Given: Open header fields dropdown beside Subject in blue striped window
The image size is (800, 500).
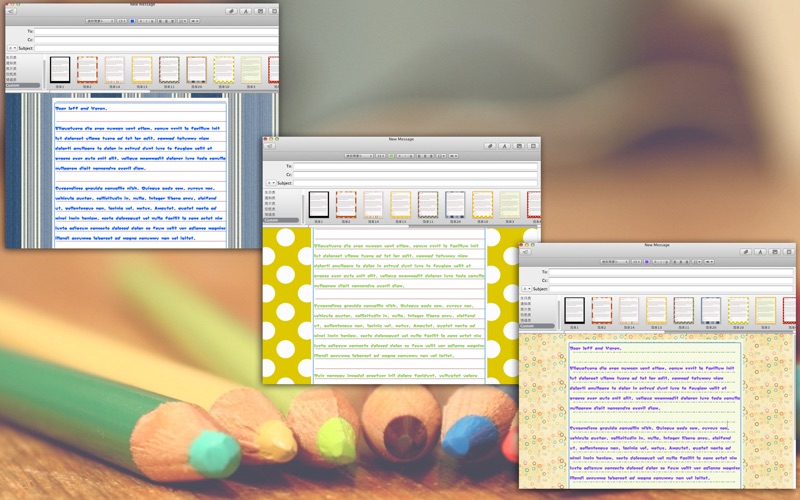Looking at the screenshot, I should [x=12, y=48].
